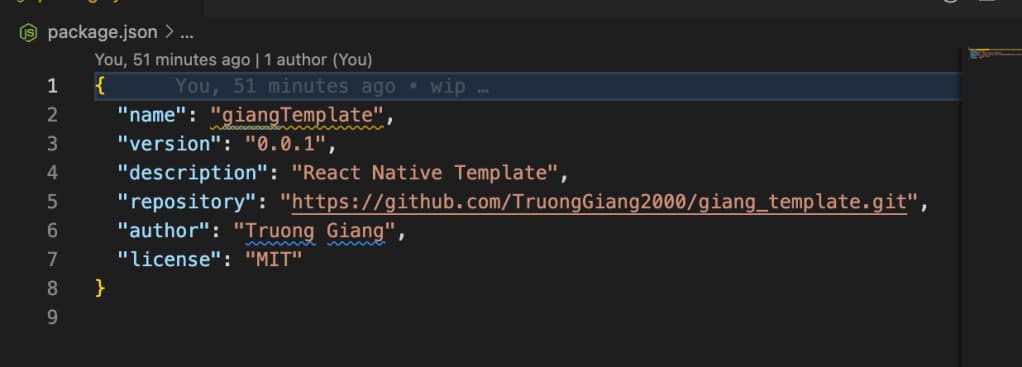Open the "You, 51 minutes ago" CodeLens
This screenshot has height=367, width=1022.
click(x=172, y=60)
